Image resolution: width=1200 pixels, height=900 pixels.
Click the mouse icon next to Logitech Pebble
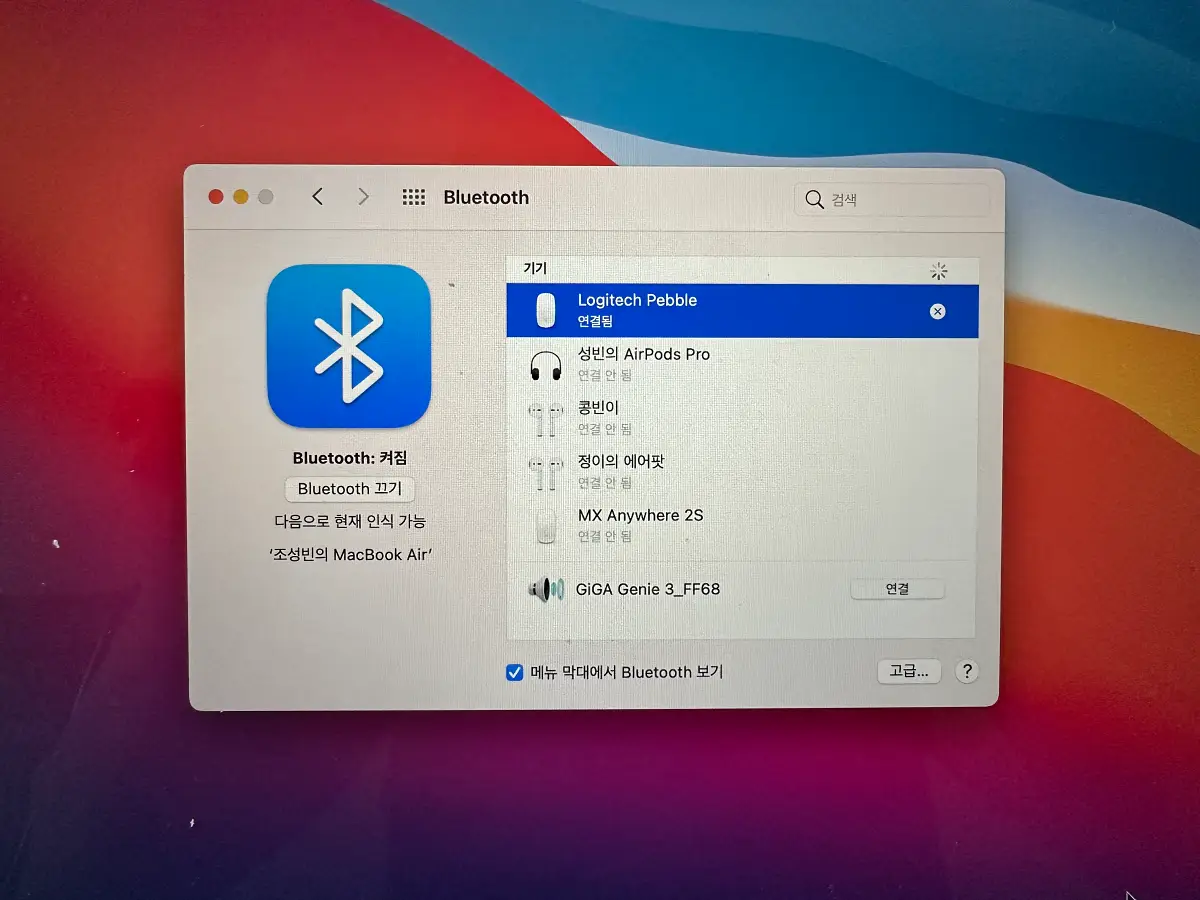click(546, 311)
